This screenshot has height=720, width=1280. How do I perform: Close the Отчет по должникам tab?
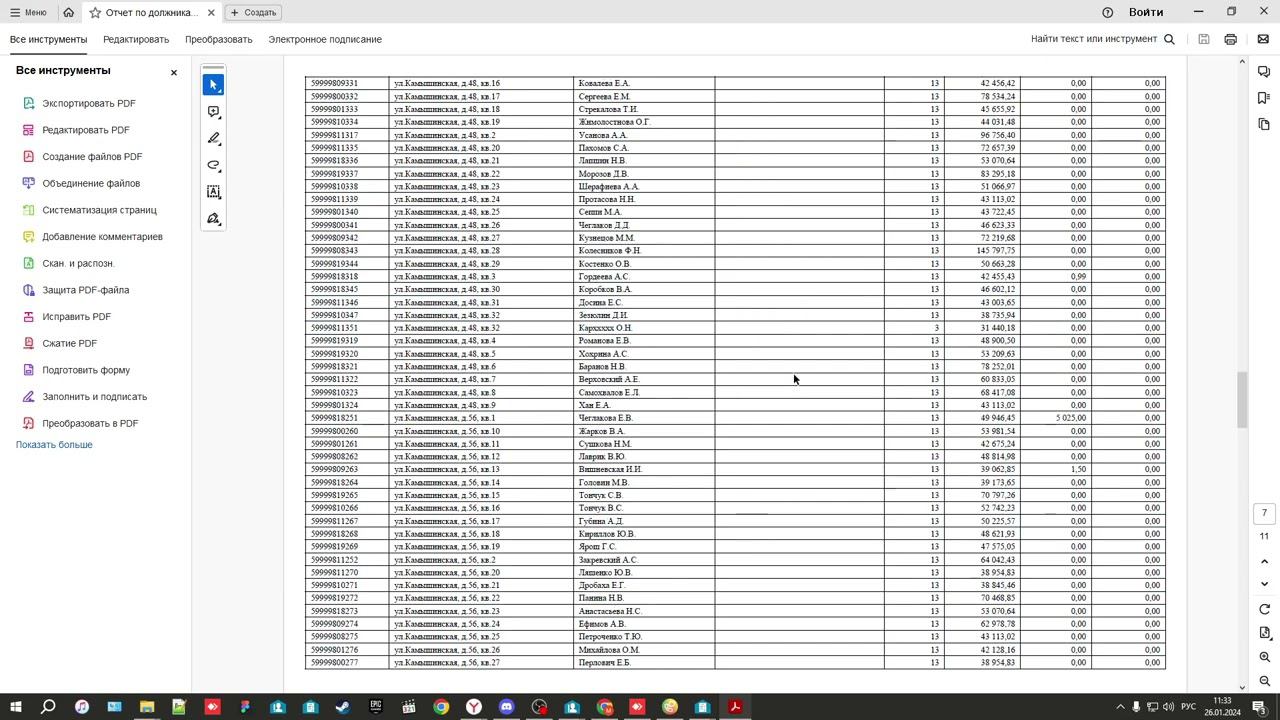click(211, 12)
